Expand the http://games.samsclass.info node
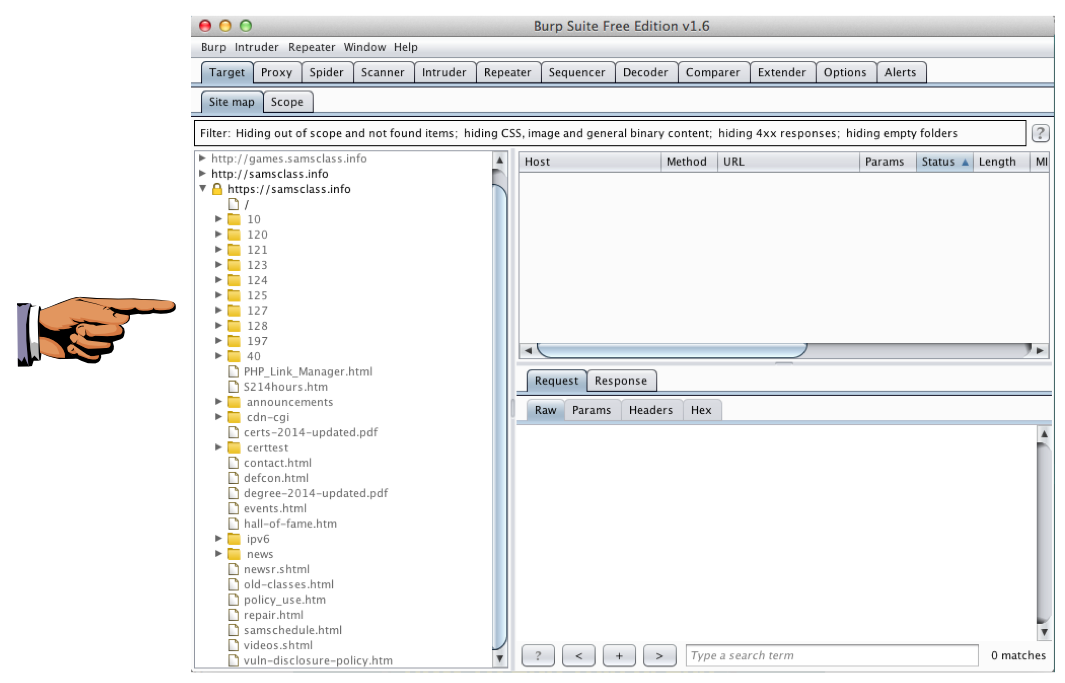 [x=202, y=158]
